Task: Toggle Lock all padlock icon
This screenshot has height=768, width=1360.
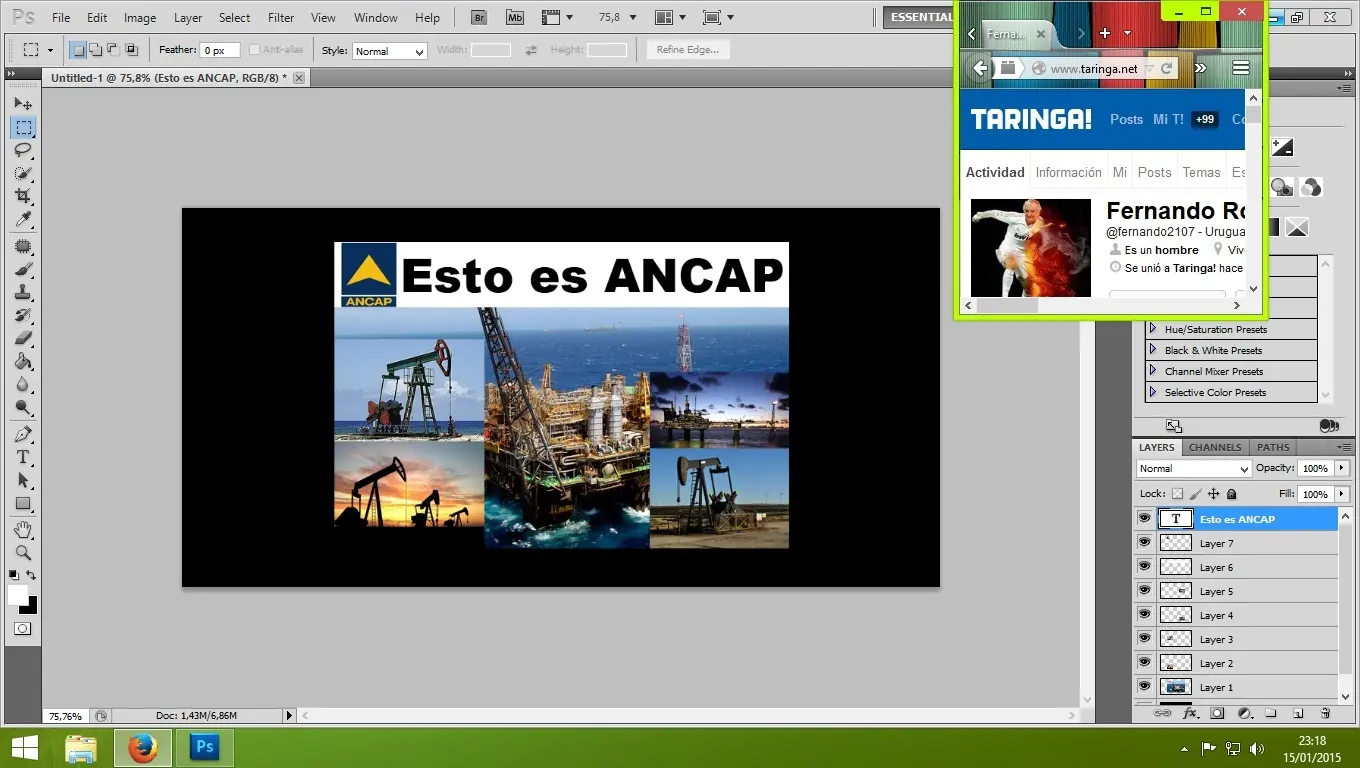Action: tap(1231, 494)
